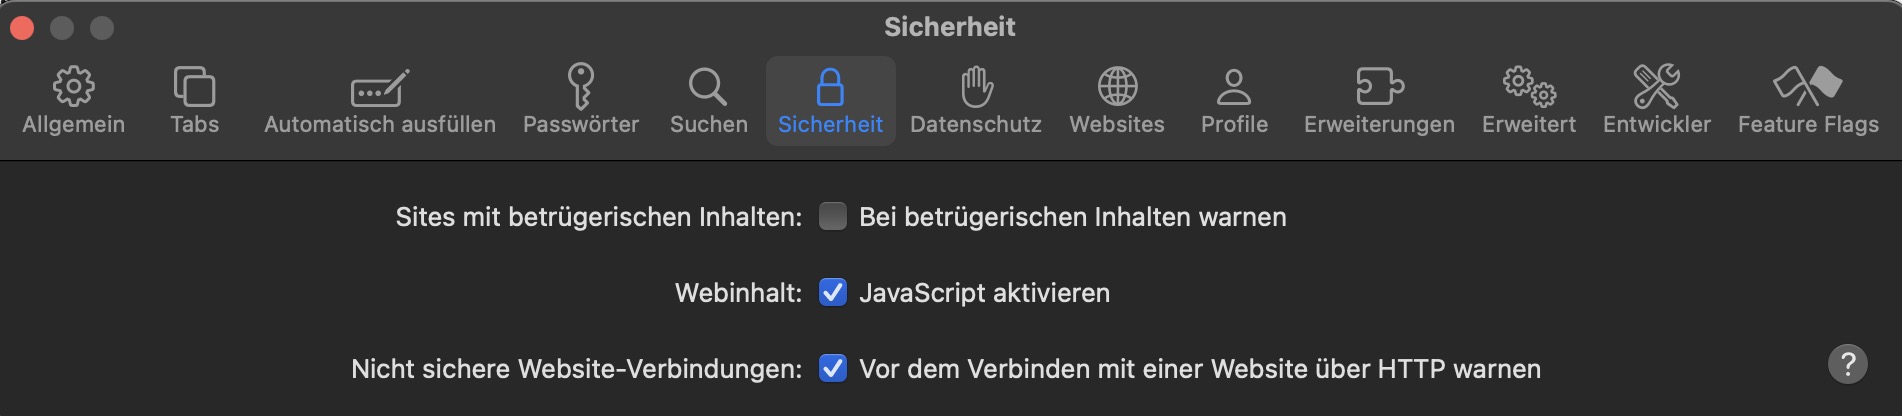1902x416 pixels.
Task: Uncheck the JavaScript aktivieren checkbox
Action: 833,293
